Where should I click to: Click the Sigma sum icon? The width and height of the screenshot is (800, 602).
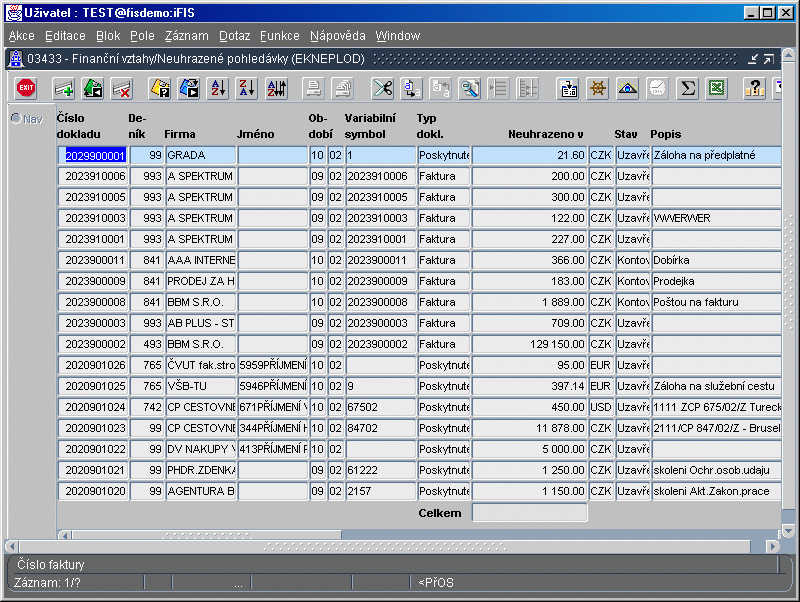(x=687, y=88)
